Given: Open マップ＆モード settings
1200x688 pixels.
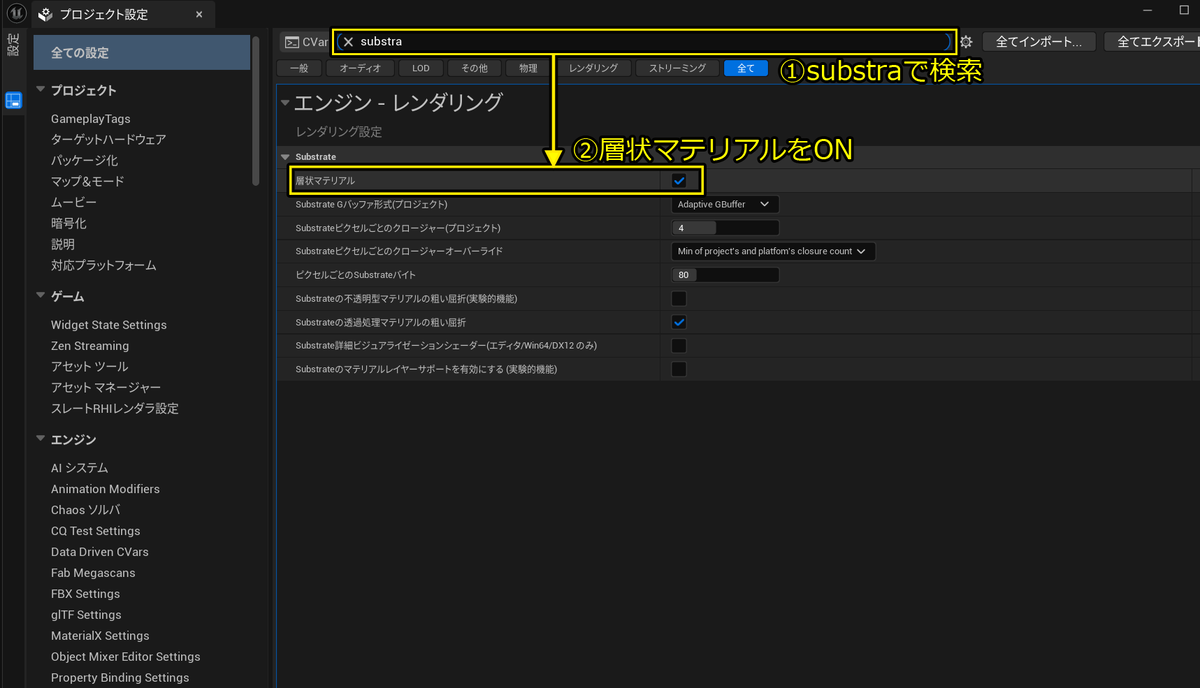Looking at the screenshot, I should tap(88, 182).
